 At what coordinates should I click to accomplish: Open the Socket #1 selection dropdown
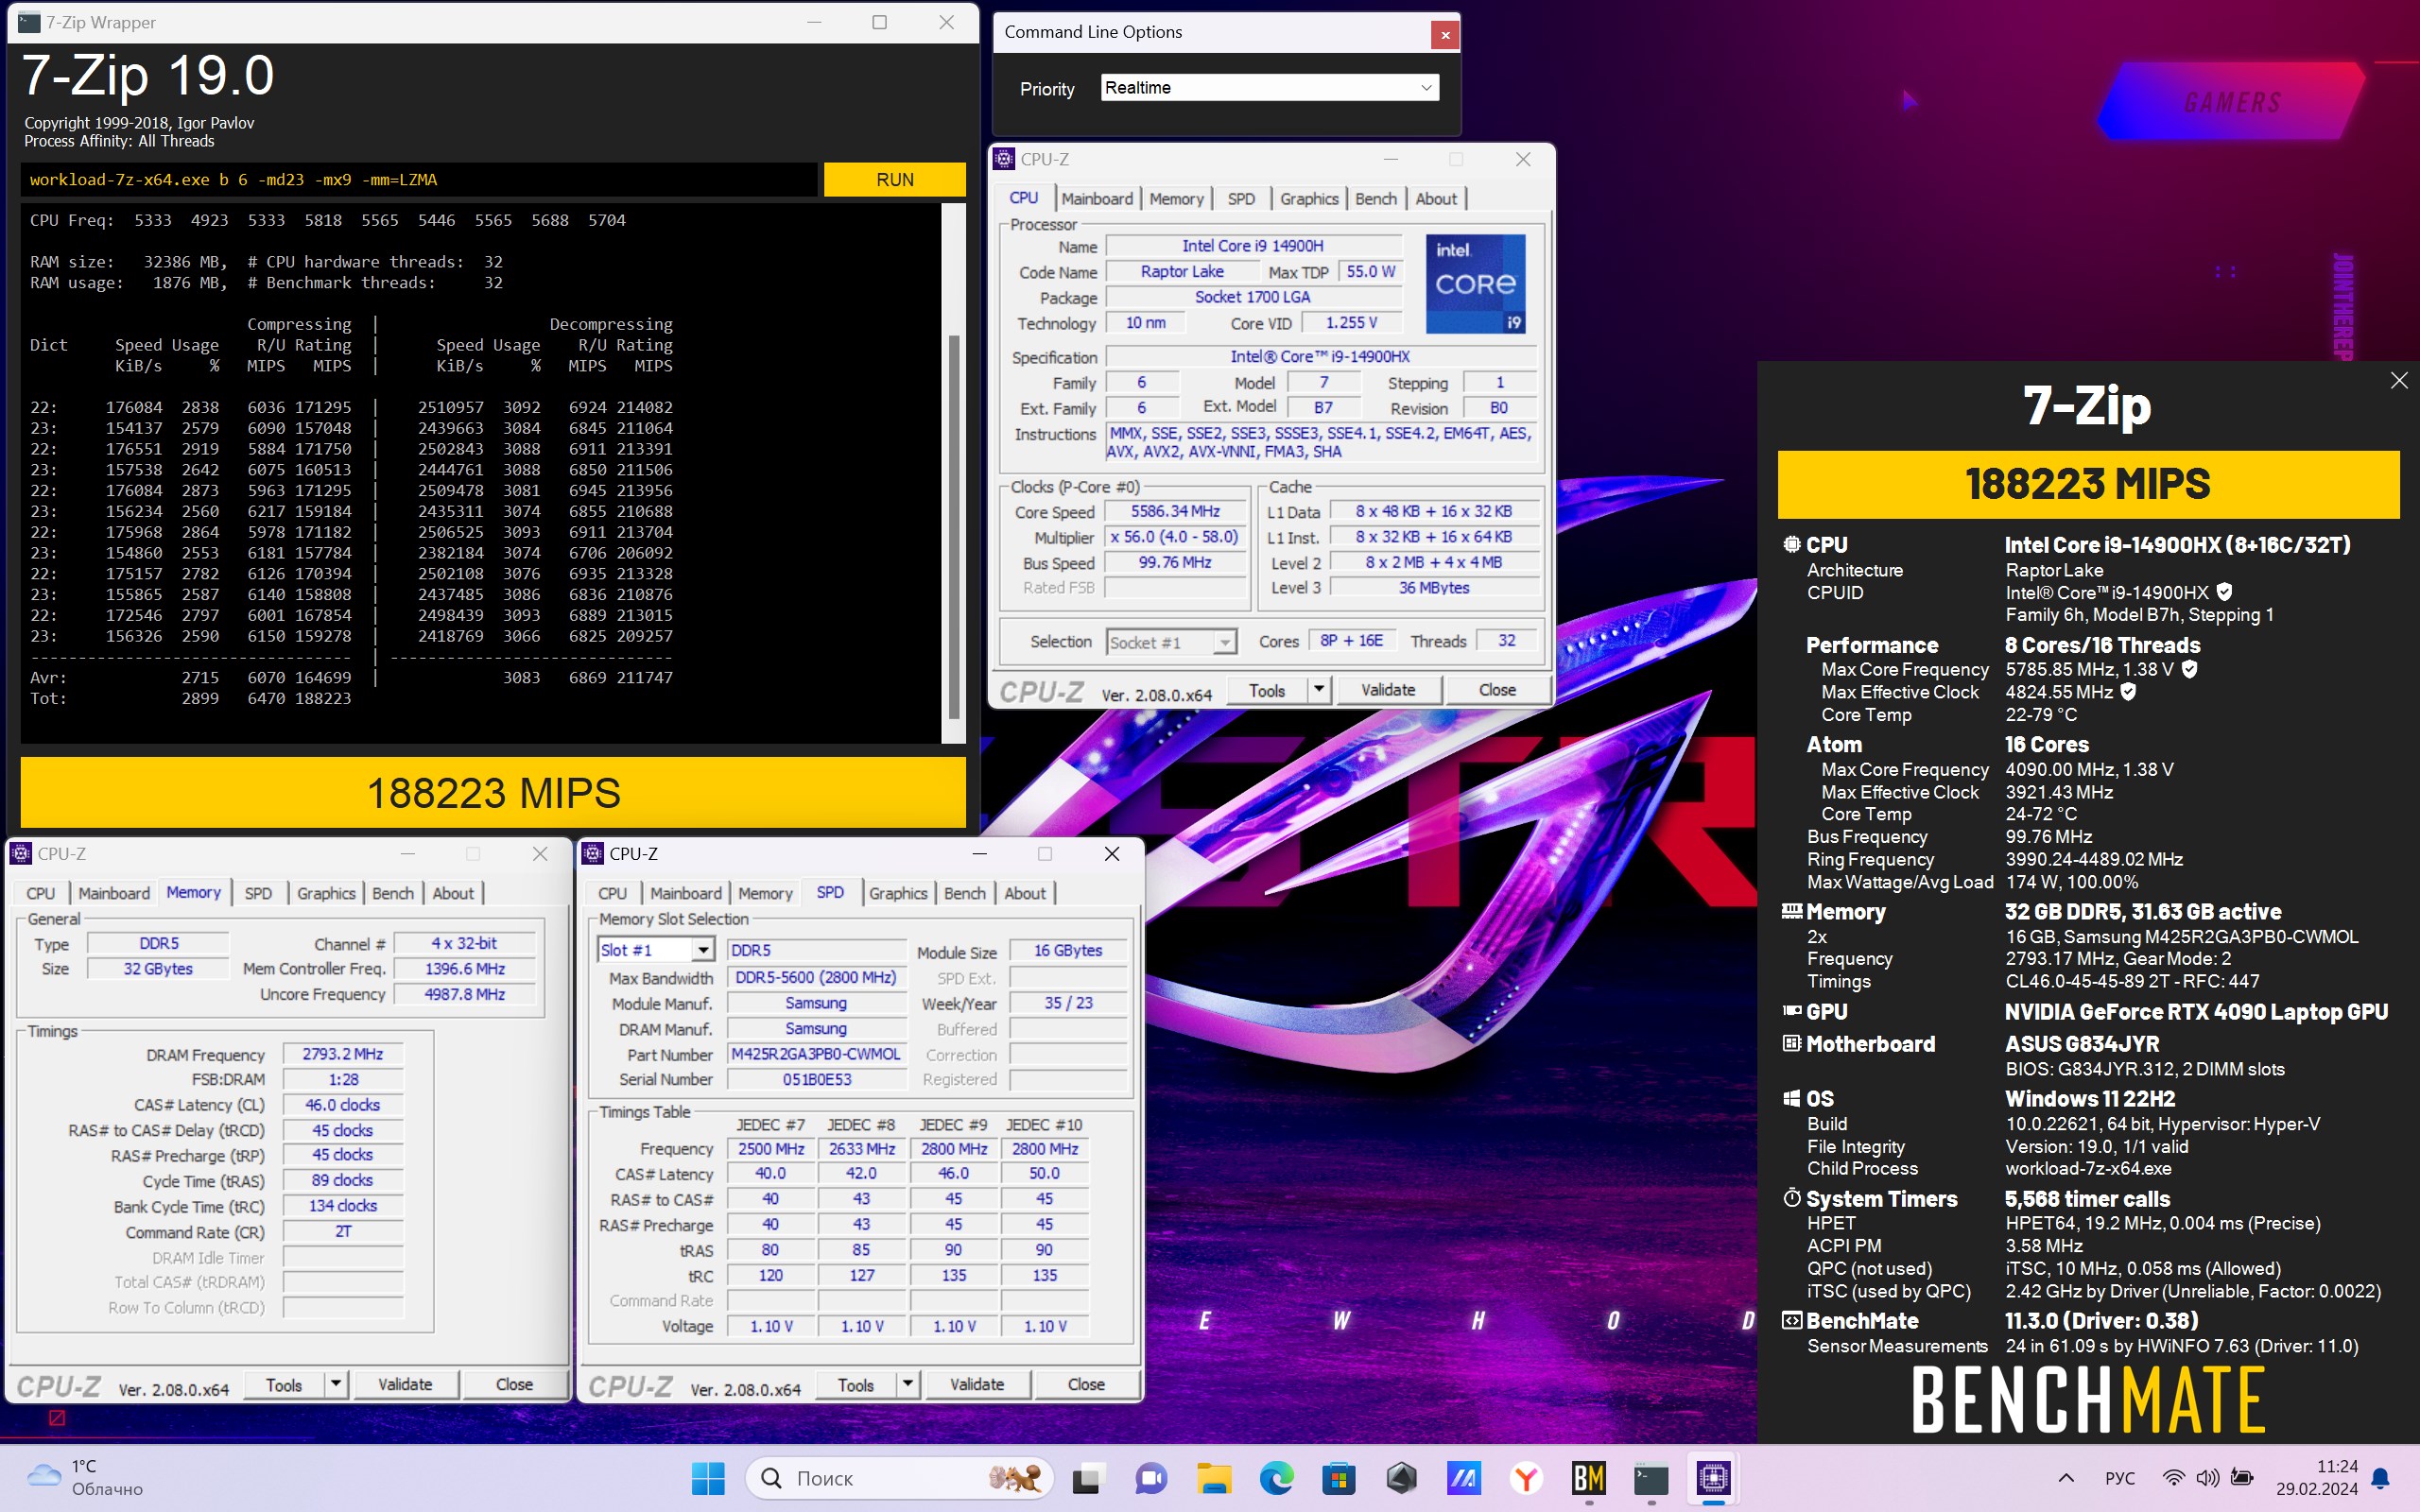(x=1171, y=642)
